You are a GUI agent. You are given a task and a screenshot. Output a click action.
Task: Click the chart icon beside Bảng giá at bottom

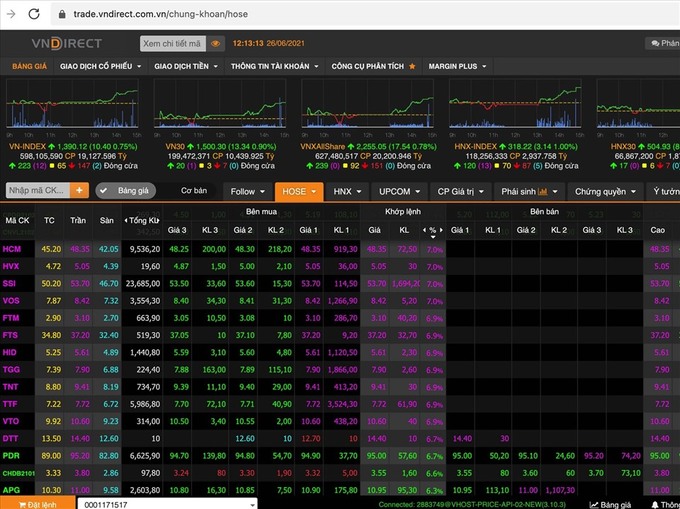pos(594,505)
